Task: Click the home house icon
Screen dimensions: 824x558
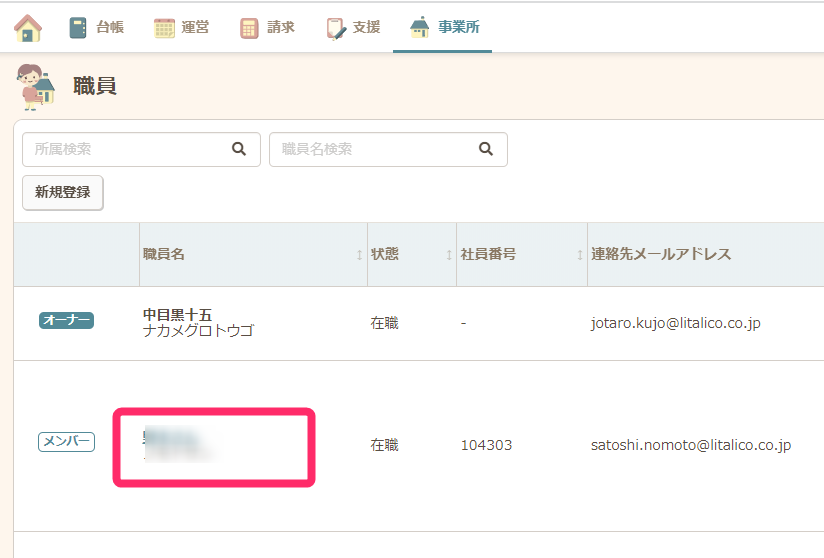Action: click(x=28, y=28)
